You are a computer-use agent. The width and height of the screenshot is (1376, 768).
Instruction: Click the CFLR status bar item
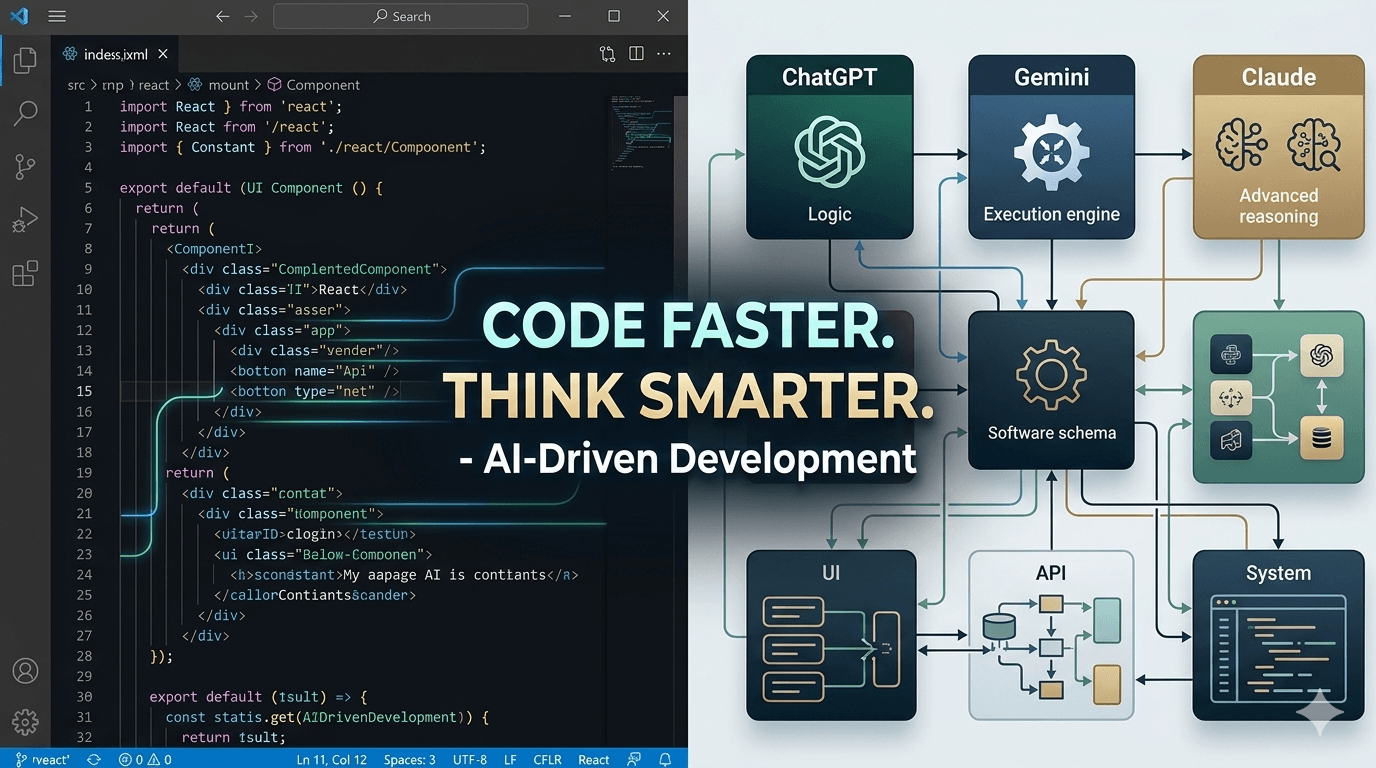[x=548, y=759]
